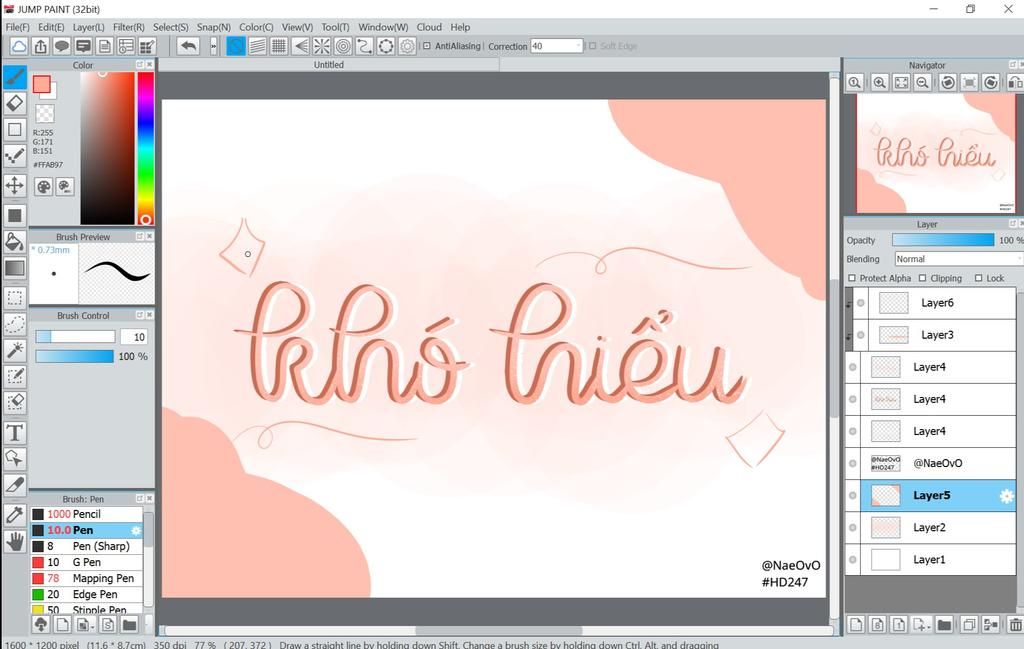Click the rainbow hue bar
The height and width of the screenshot is (649, 1024).
[146, 148]
